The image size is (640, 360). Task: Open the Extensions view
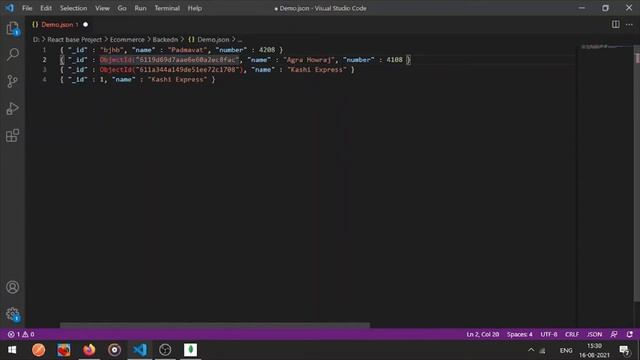[13, 136]
